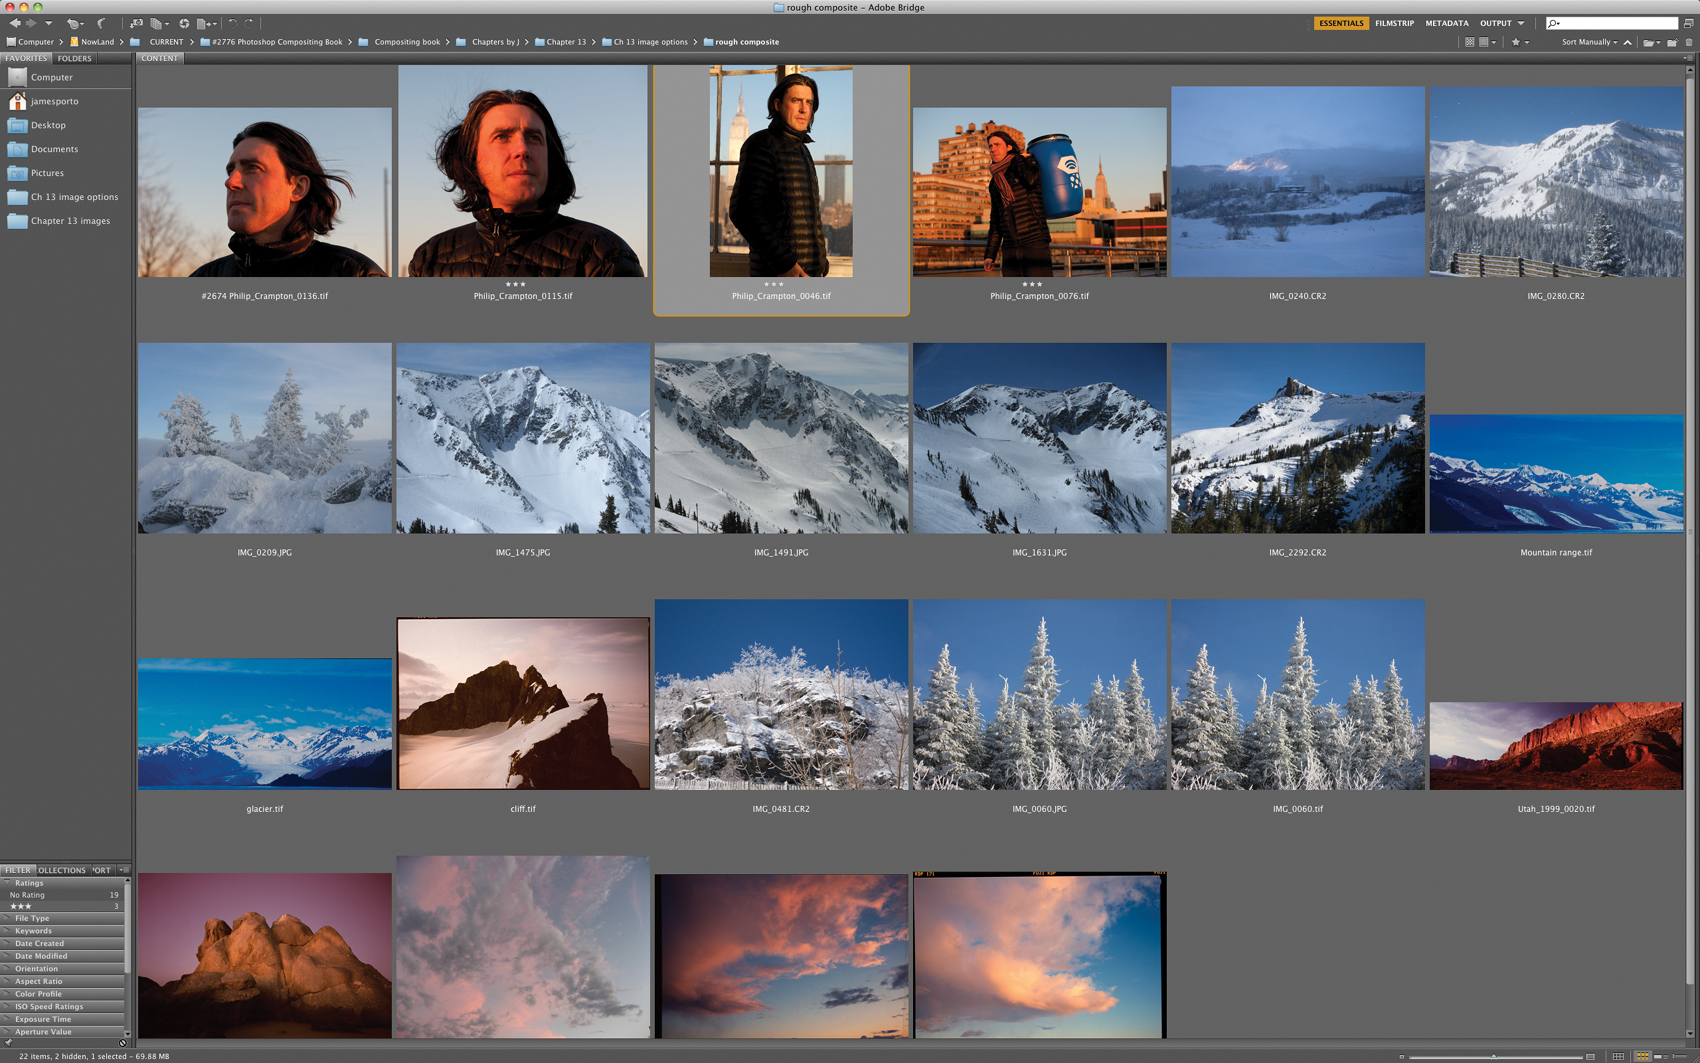Click the Create new folder icon
This screenshot has width=1700, height=1063.
[x=1672, y=42]
